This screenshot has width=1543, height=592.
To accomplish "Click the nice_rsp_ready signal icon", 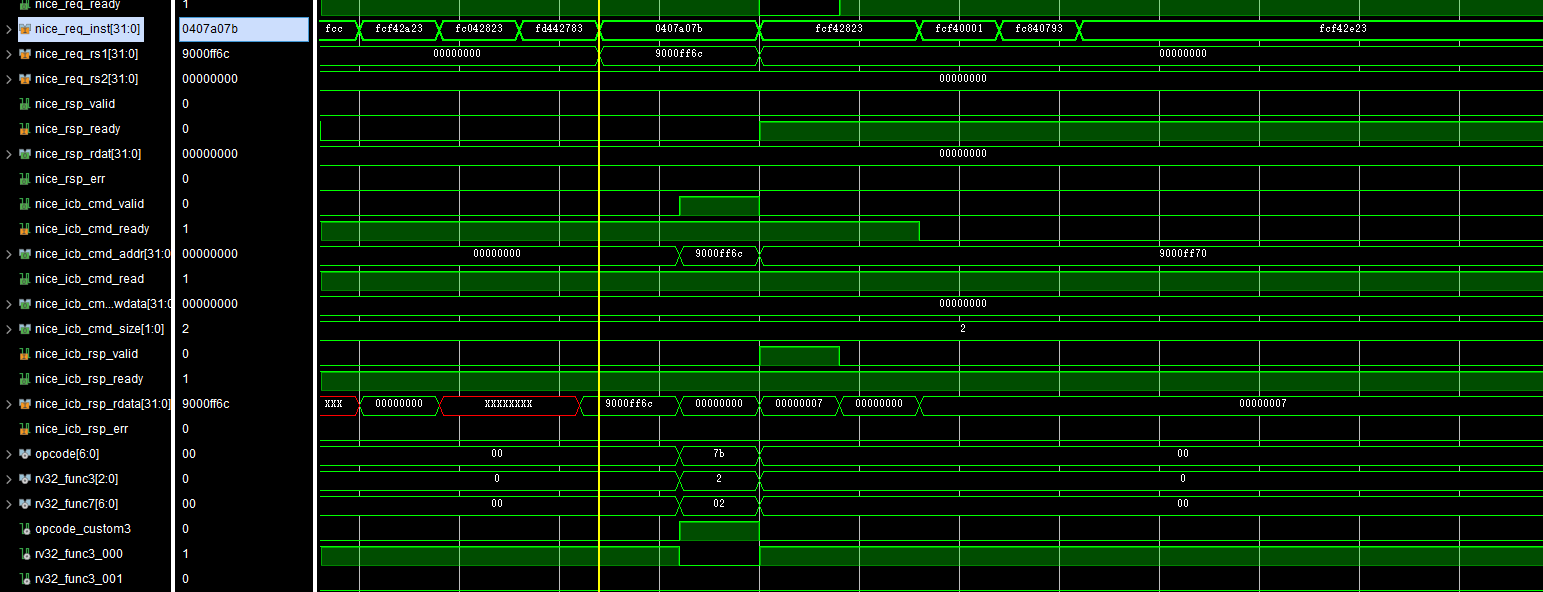I will (25, 129).
